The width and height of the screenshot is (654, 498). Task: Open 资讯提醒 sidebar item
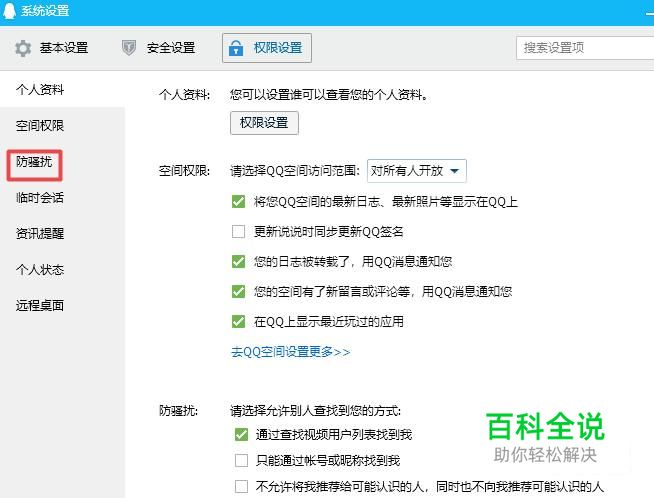click(x=40, y=234)
